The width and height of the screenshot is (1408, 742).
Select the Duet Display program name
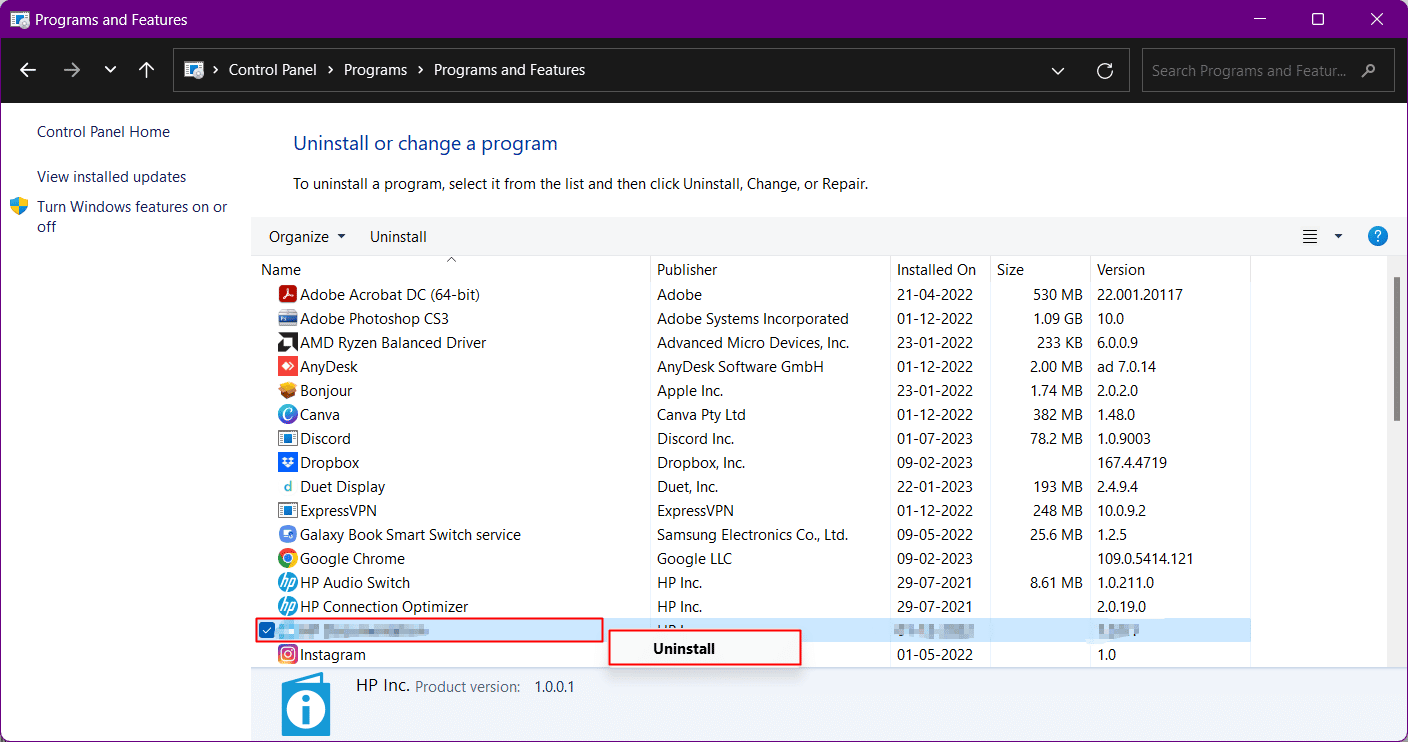342,487
